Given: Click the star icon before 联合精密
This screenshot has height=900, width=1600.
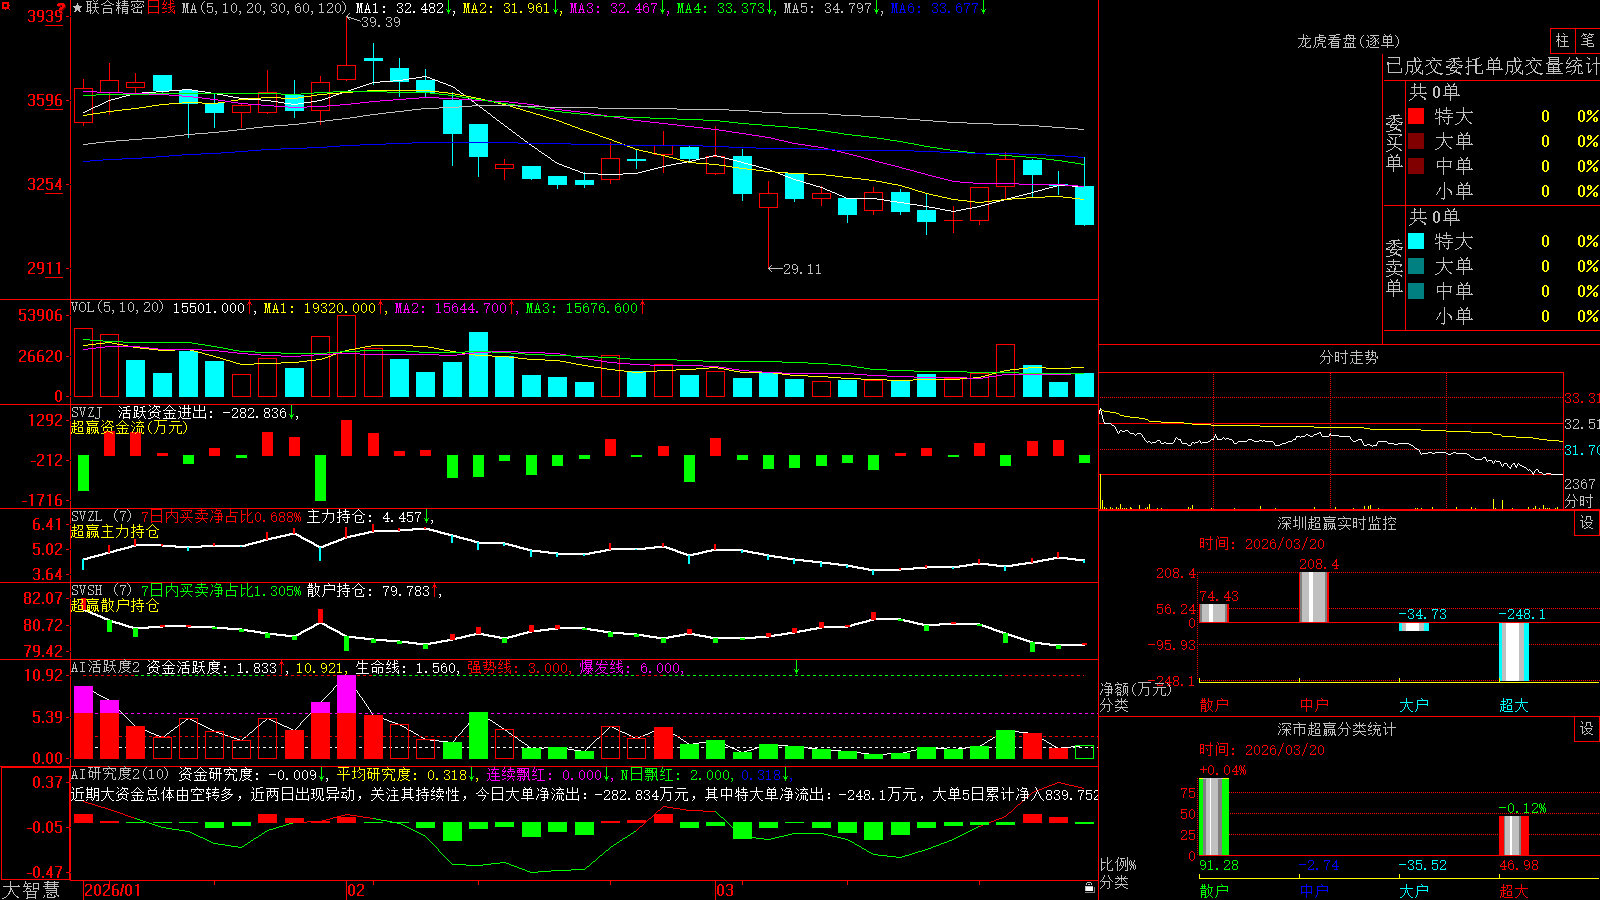Looking at the screenshot, I should (77, 8).
